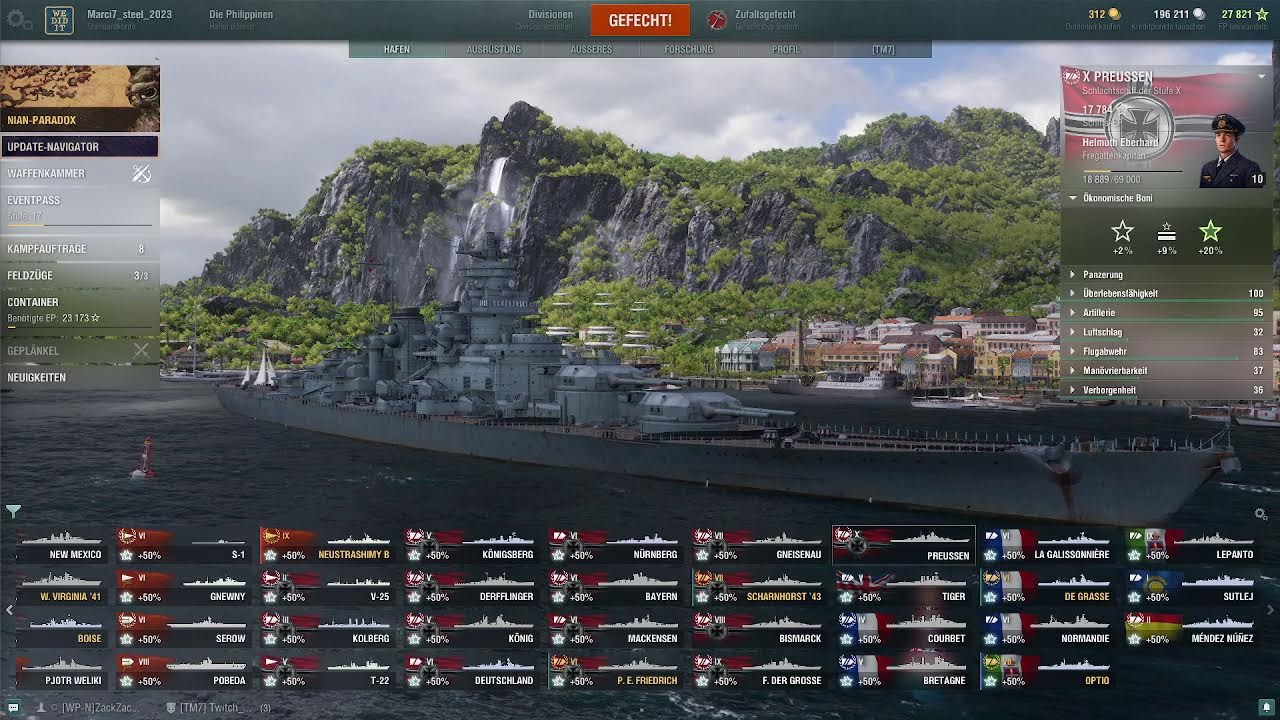This screenshot has height=720, width=1280.
Task: Click the Die Philippinen port name
Action: (x=241, y=15)
